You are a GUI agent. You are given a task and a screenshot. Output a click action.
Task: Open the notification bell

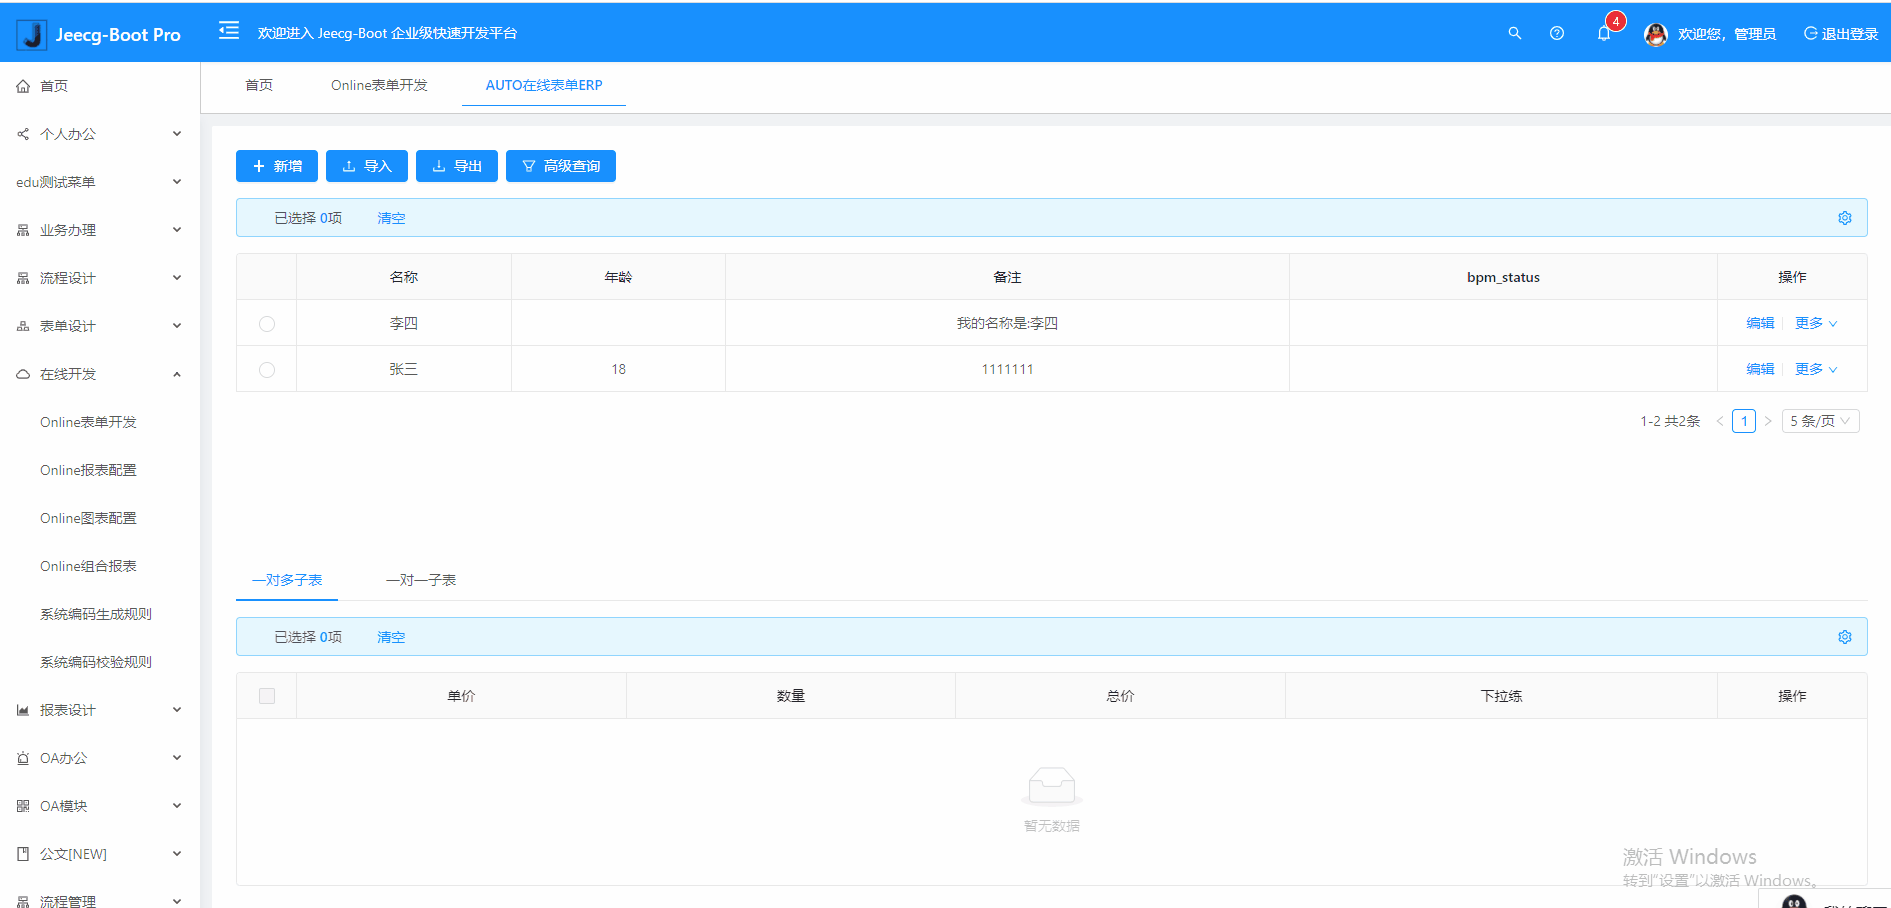point(1604,33)
